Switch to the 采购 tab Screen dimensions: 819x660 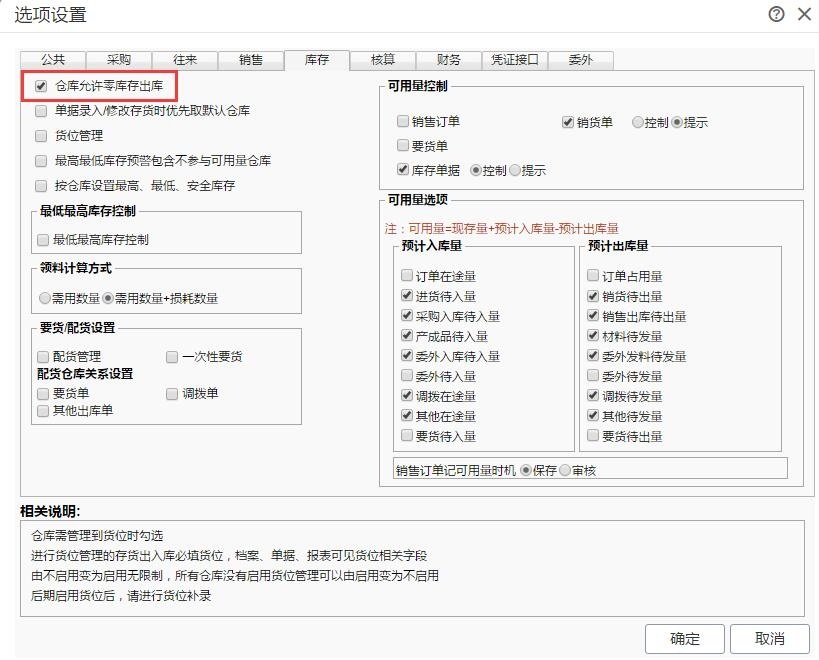point(119,60)
